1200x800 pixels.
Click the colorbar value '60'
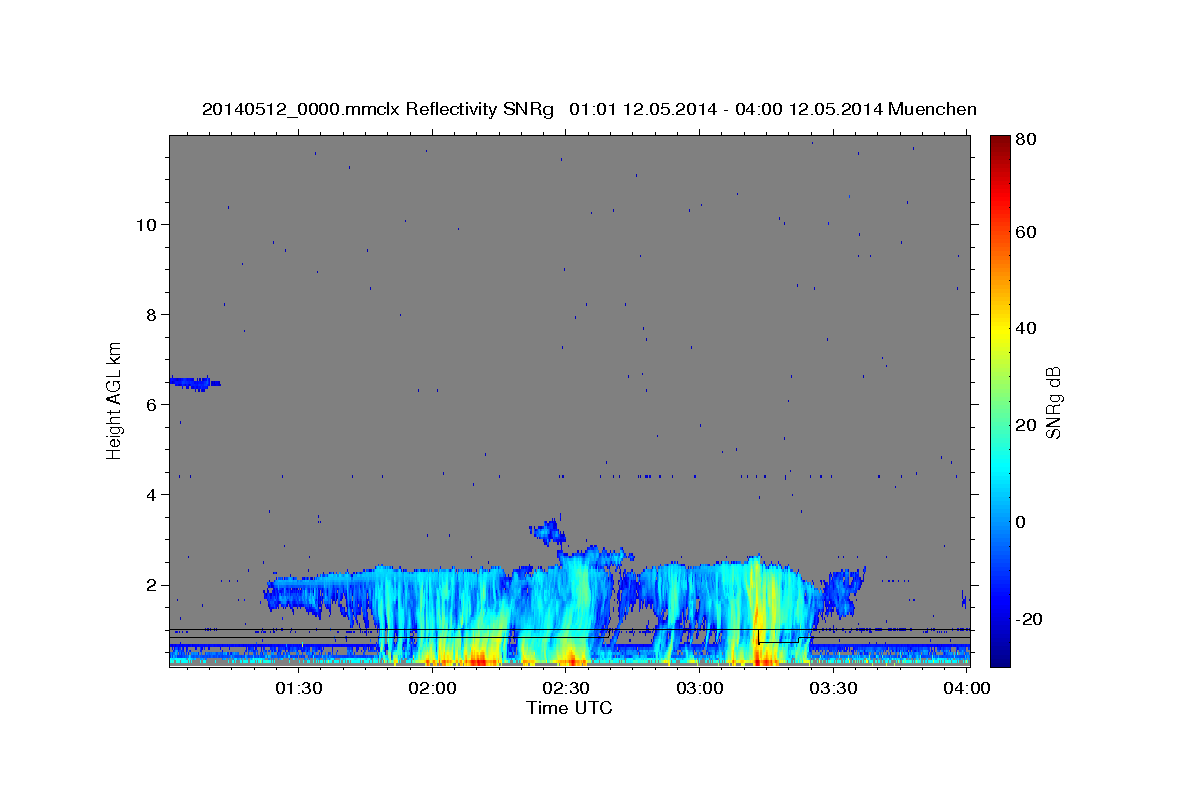pyautogui.click(x=1026, y=232)
